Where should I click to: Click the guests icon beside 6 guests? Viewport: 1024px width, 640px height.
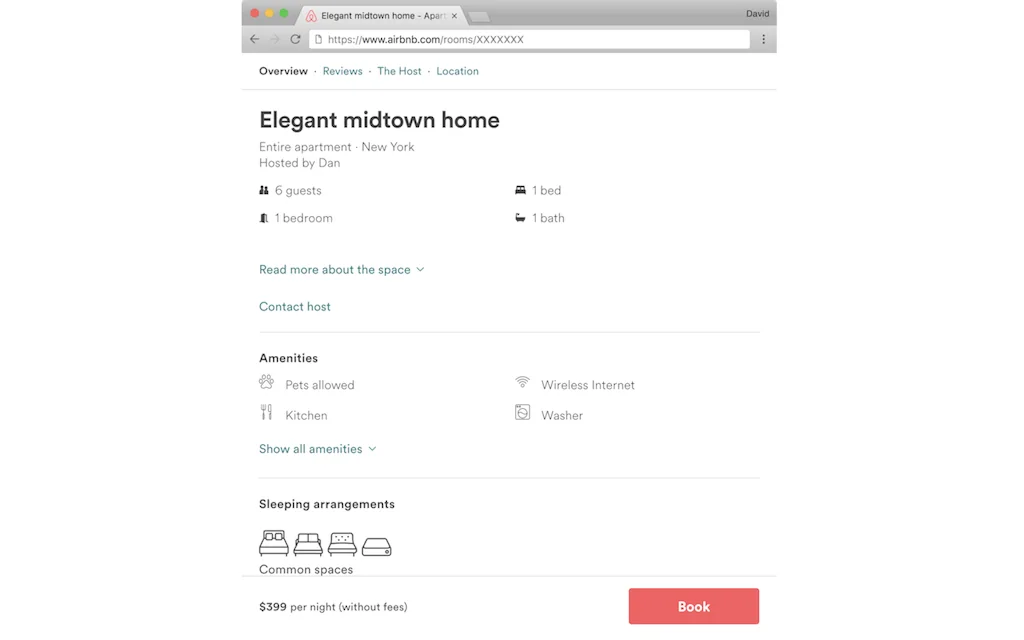264,189
